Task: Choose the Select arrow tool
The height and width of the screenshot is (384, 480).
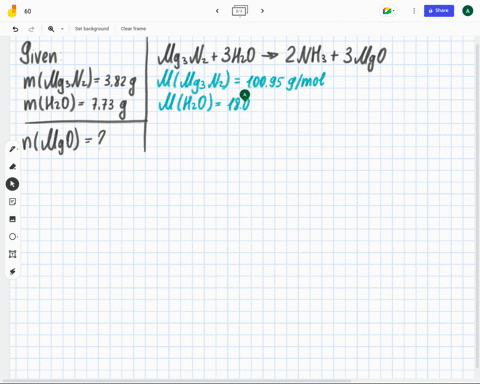Action: 12,184
